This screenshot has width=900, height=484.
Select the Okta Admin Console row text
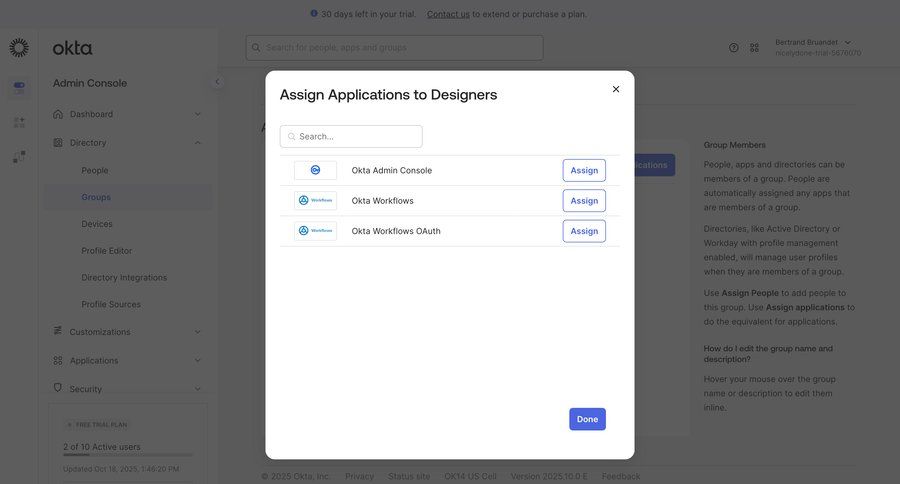point(391,171)
